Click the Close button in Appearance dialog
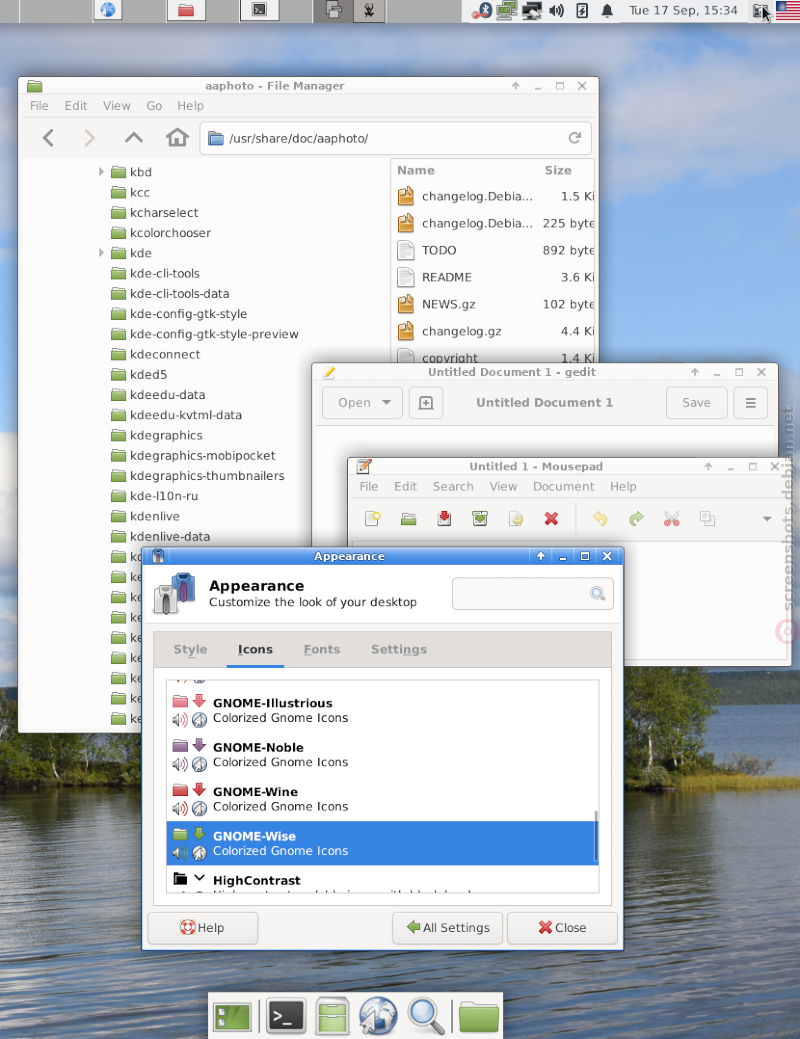 pos(562,928)
